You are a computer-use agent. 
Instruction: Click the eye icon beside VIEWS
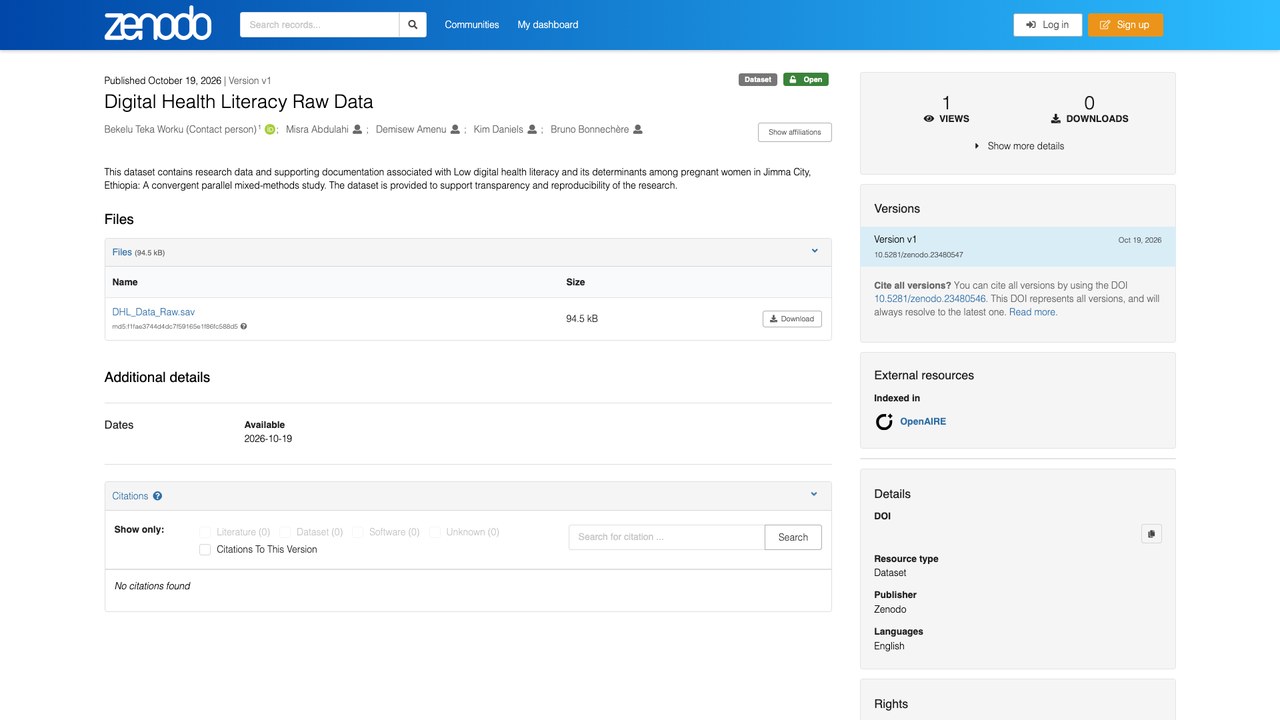929,119
